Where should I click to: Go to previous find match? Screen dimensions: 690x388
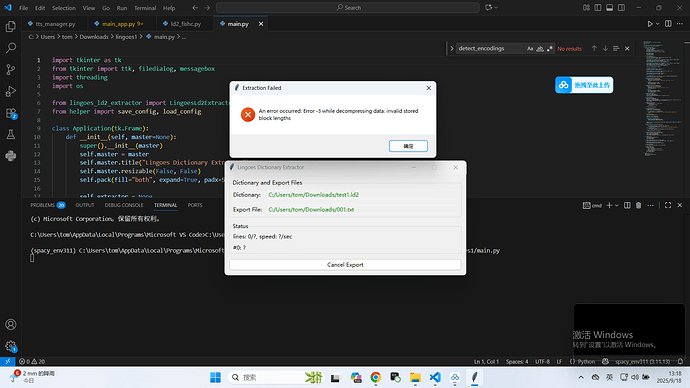click(x=594, y=48)
